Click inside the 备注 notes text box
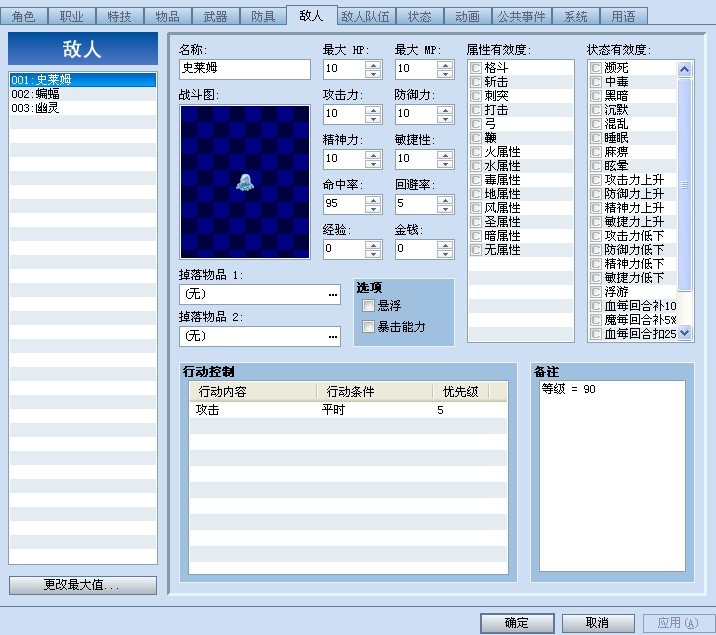The image size is (716, 635). pos(612,476)
